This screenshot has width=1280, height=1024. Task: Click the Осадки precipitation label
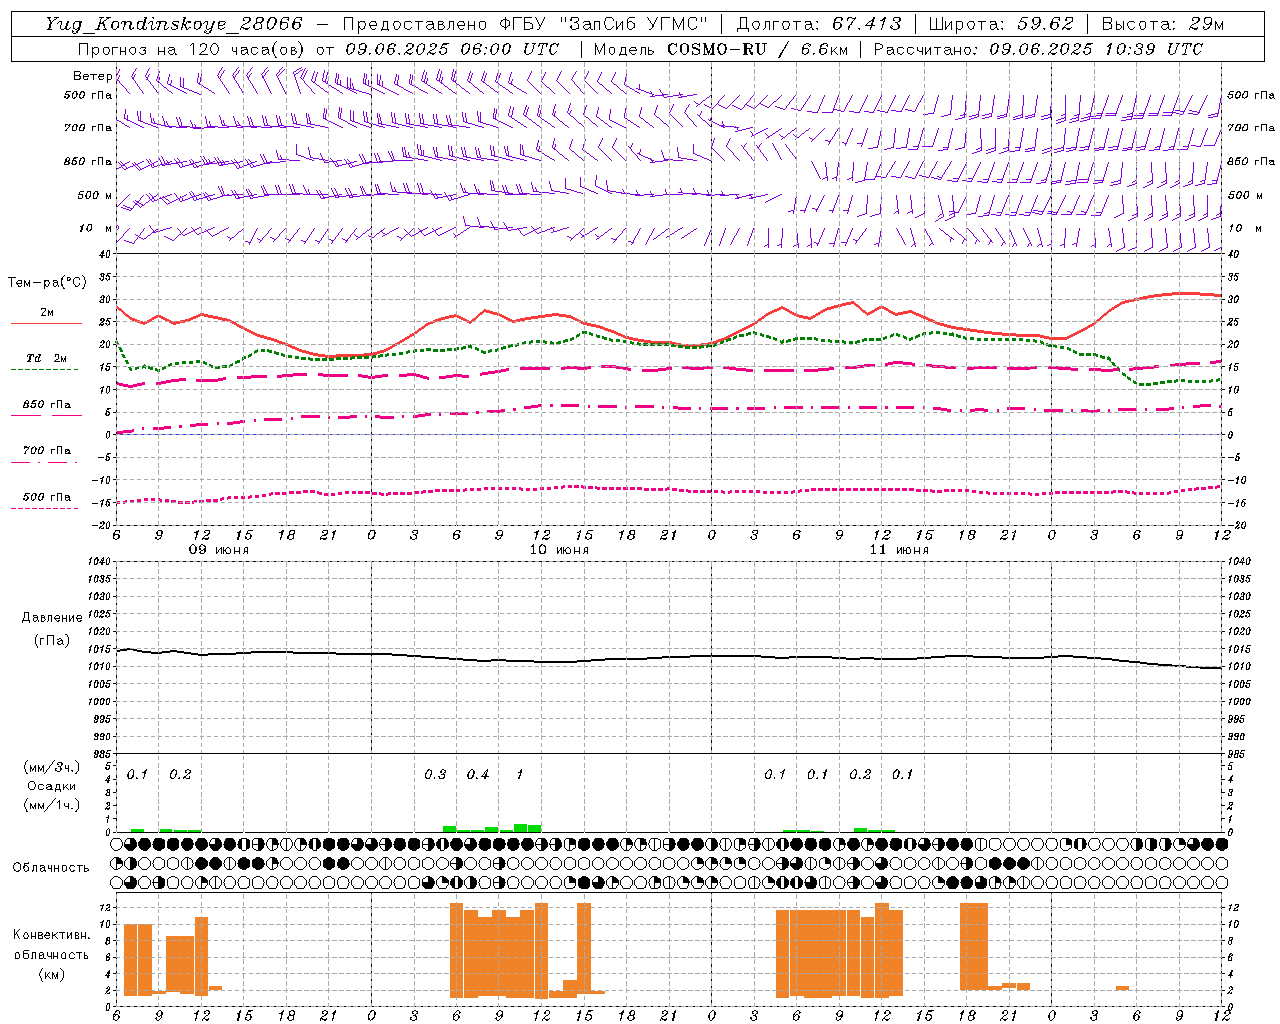pos(52,786)
